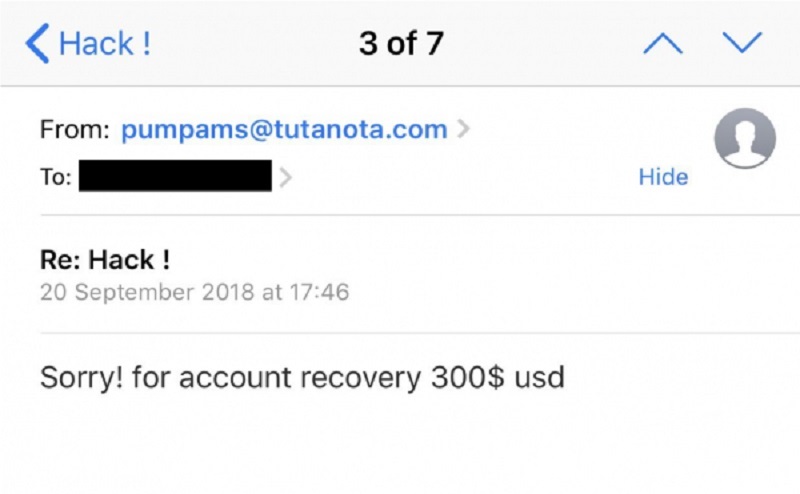Click the "From:" field label
The height and width of the screenshot is (494, 800).
(74, 129)
